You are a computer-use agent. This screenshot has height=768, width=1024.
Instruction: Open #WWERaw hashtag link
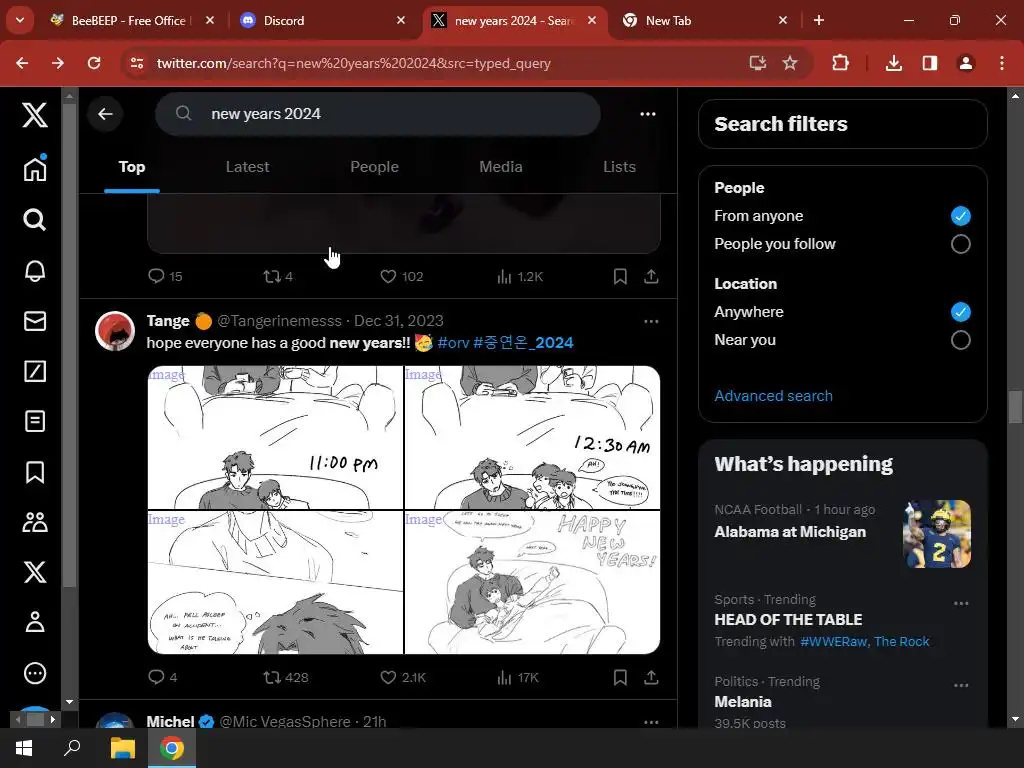point(834,641)
